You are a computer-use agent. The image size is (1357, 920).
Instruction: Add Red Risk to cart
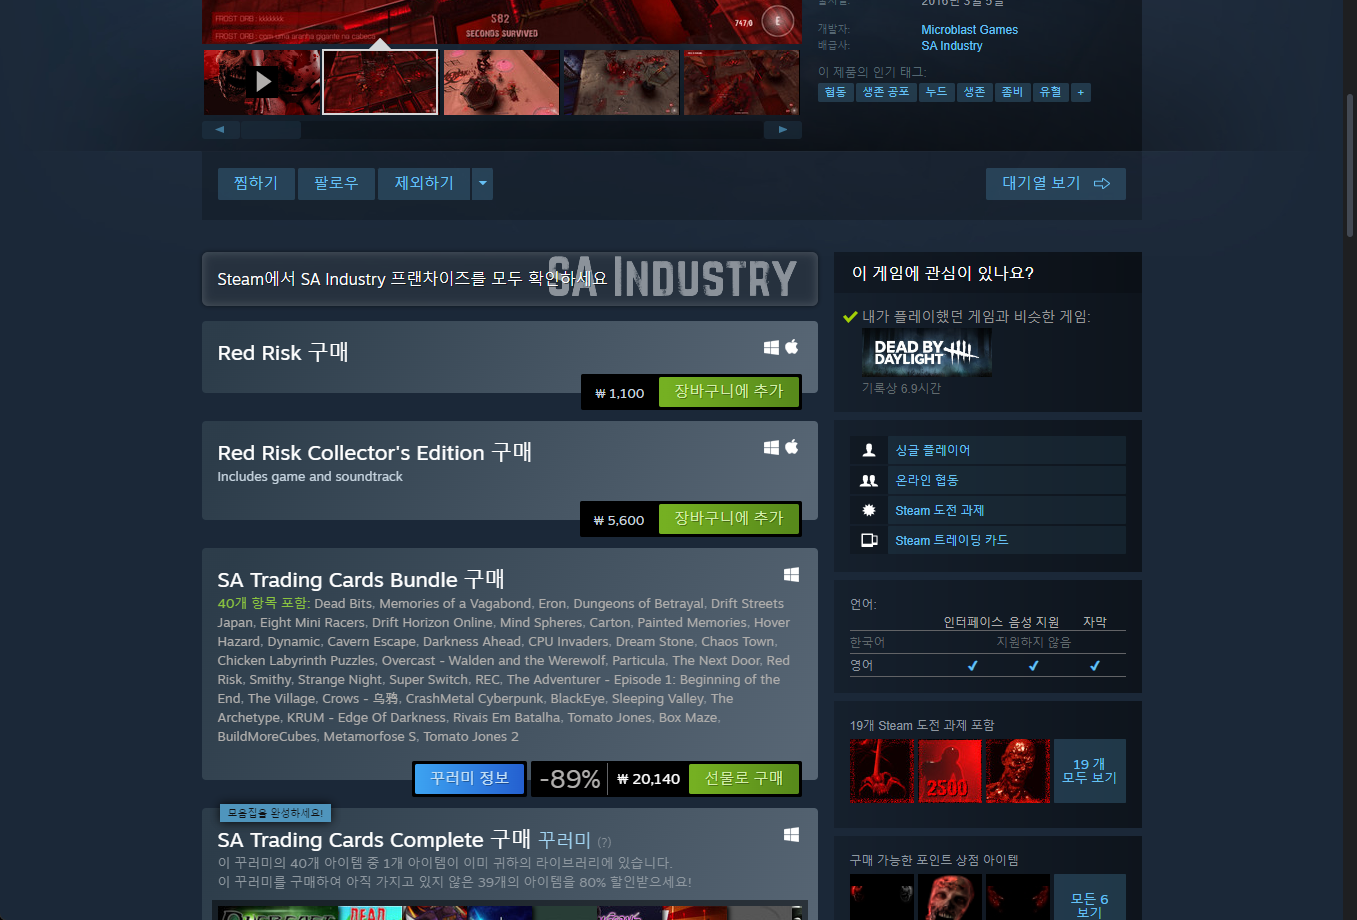tap(729, 392)
